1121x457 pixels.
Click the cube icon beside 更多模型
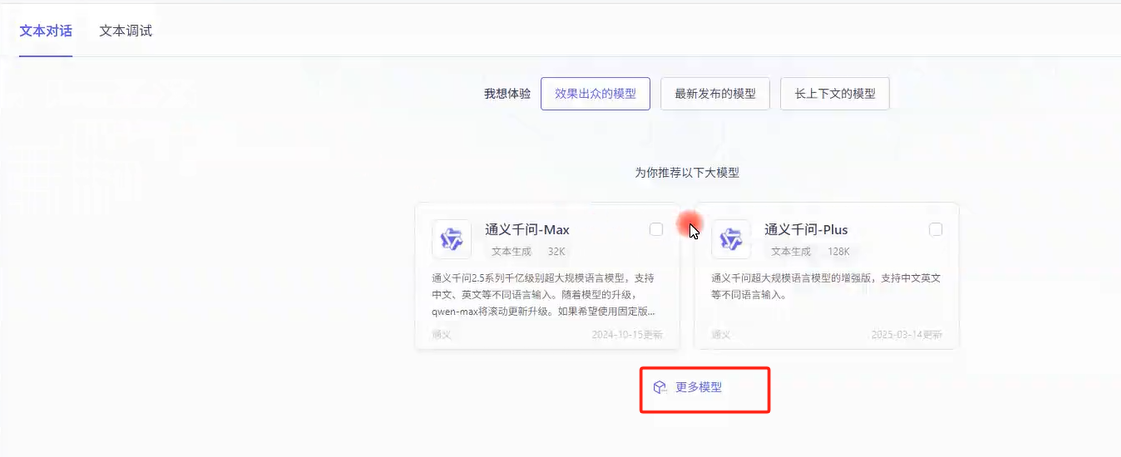click(x=659, y=388)
